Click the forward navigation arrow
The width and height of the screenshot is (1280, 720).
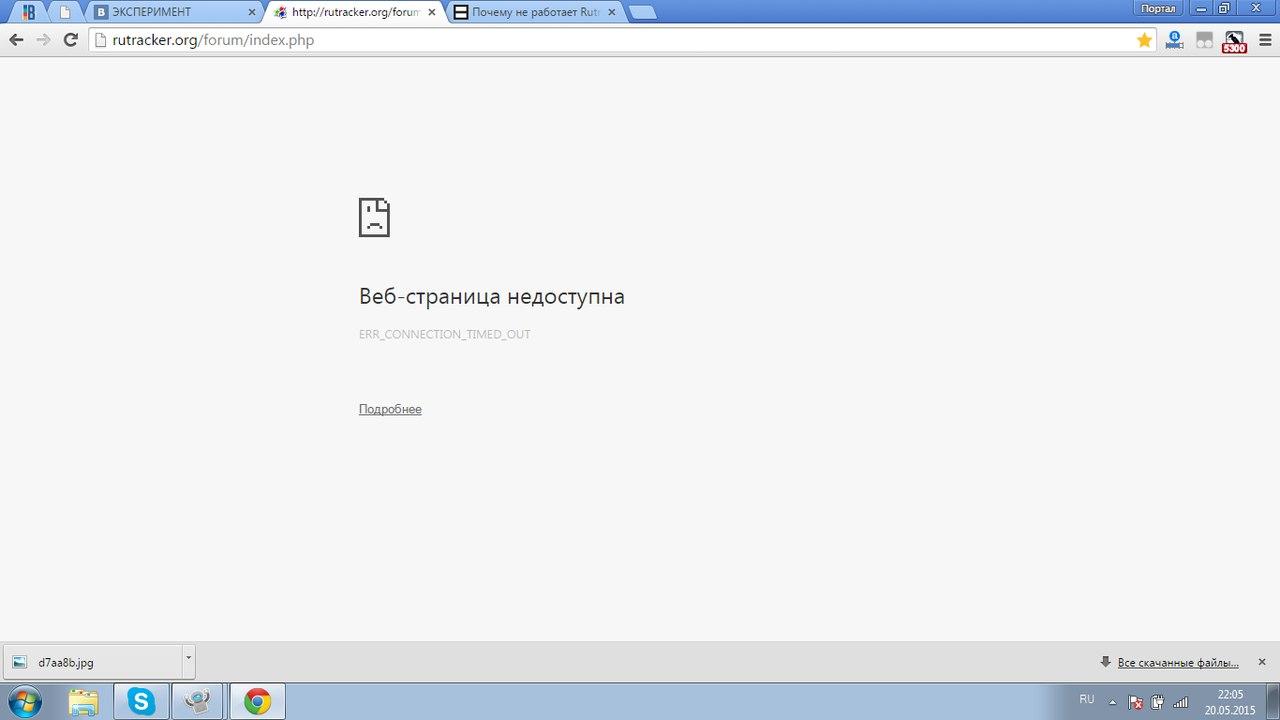pos(43,40)
